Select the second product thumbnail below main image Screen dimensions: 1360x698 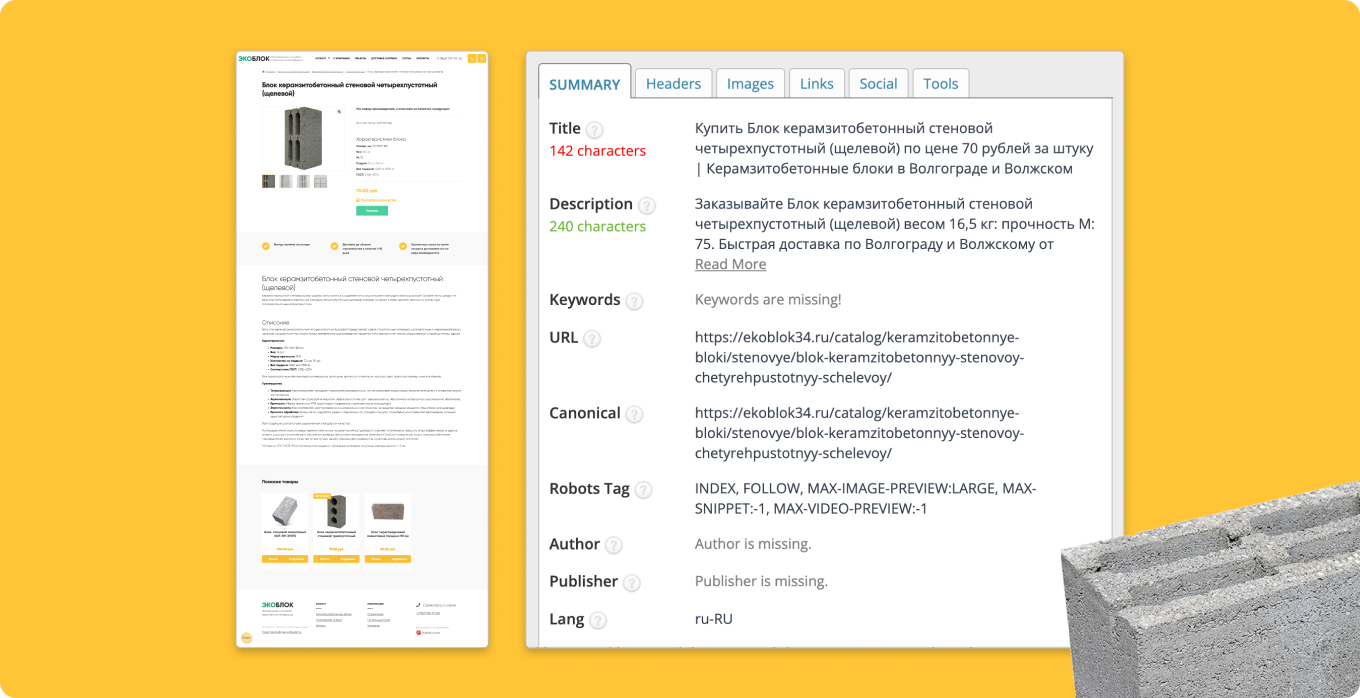(286, 181)
